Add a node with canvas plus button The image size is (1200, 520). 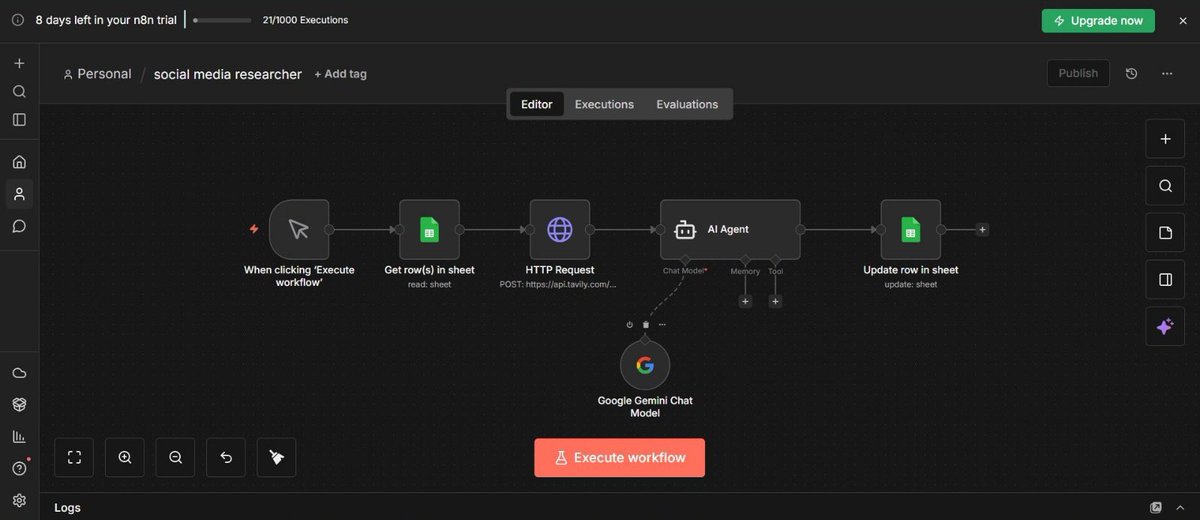pos(1165,139)
